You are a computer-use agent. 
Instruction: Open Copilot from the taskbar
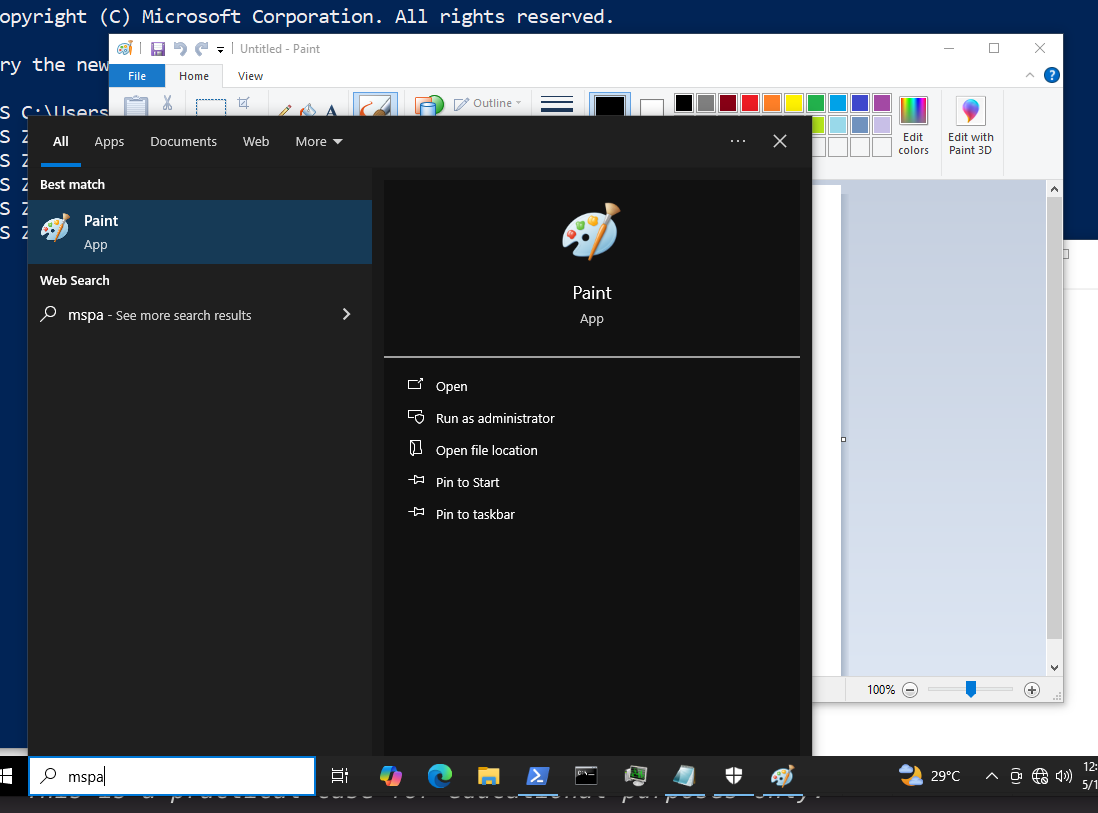(x=391, y=776)
